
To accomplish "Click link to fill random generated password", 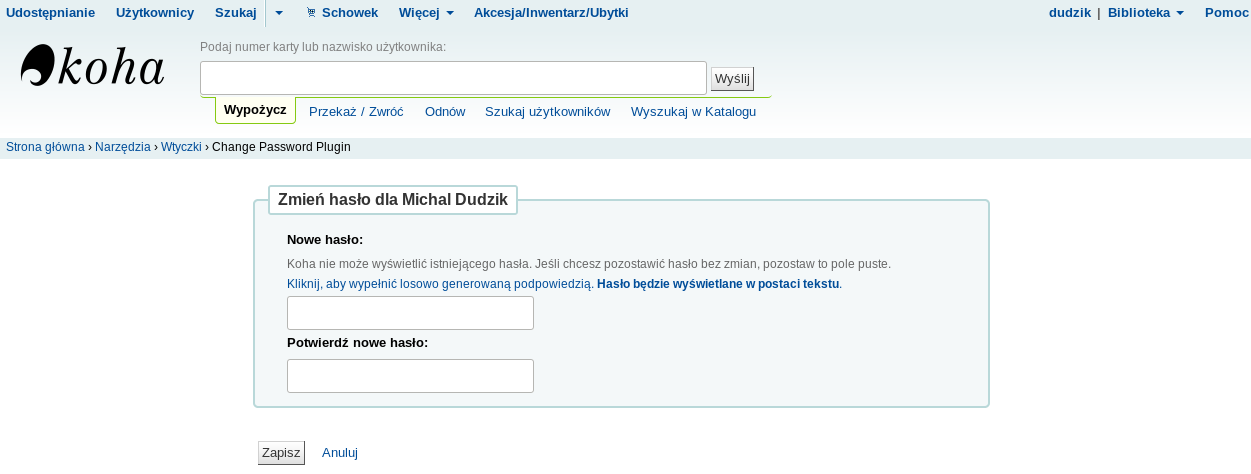I will click(440, 284).
